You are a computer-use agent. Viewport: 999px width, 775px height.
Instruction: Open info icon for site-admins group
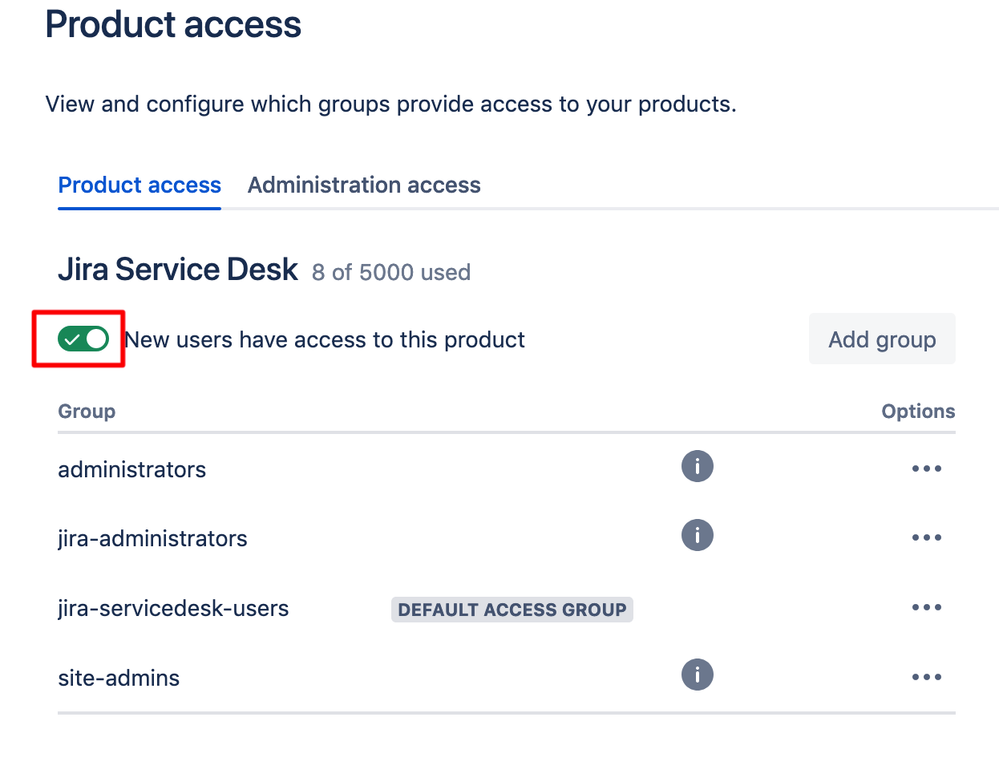697,674
